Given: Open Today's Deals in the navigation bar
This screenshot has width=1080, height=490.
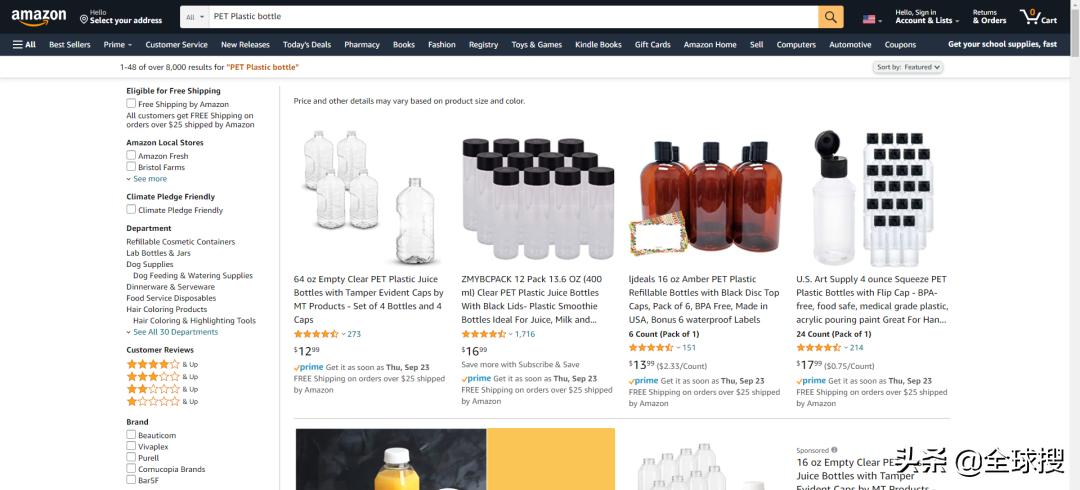Looking at the screenshot, I should point(307,45).
